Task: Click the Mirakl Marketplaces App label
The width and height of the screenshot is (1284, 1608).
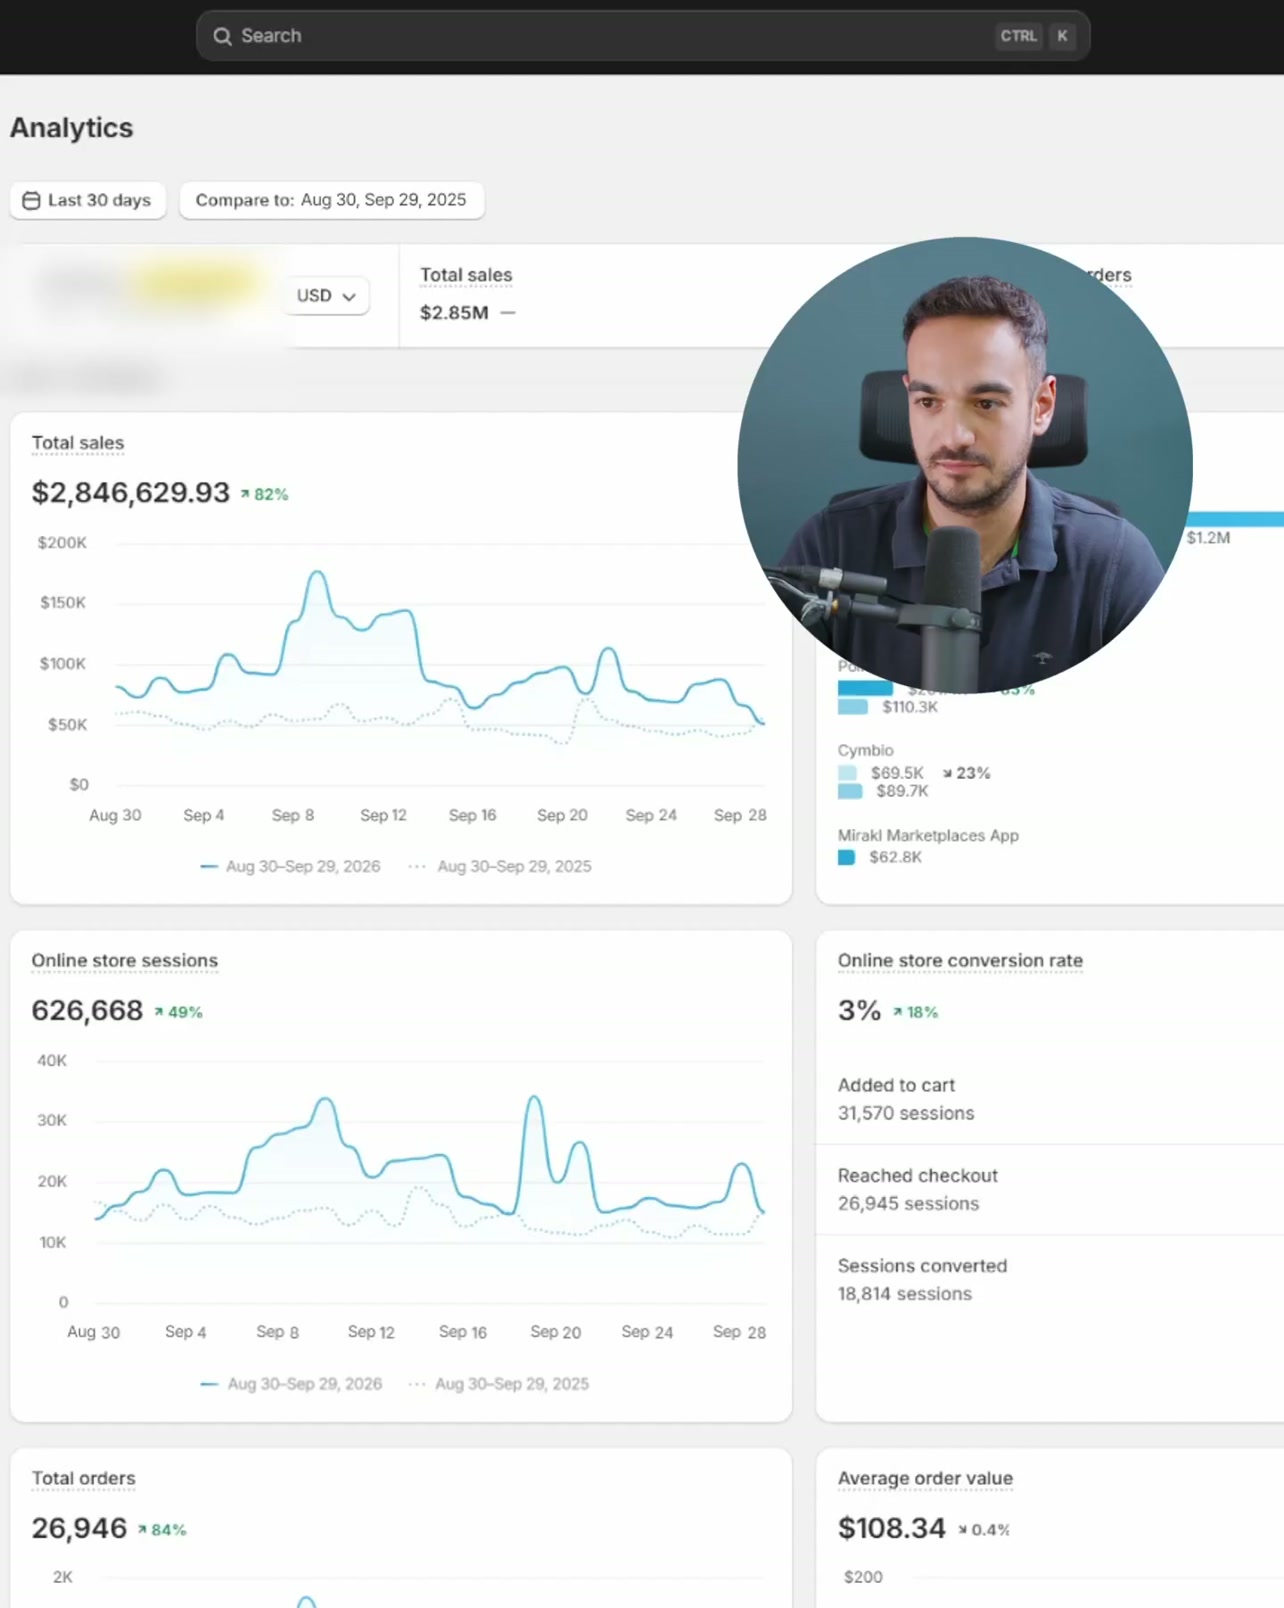Action: tap(928, 835)
